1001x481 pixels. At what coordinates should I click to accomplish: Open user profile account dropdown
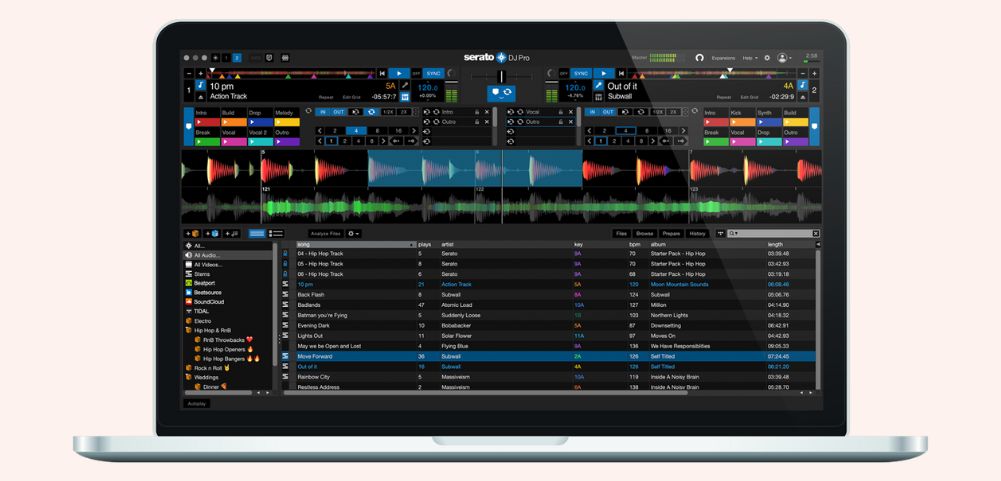coord(783,57)
